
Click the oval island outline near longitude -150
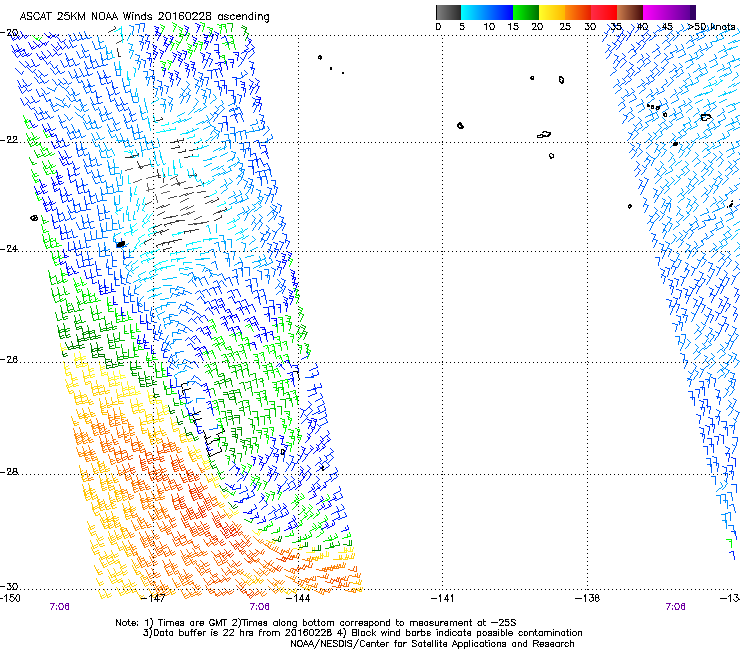click(34, 218)
